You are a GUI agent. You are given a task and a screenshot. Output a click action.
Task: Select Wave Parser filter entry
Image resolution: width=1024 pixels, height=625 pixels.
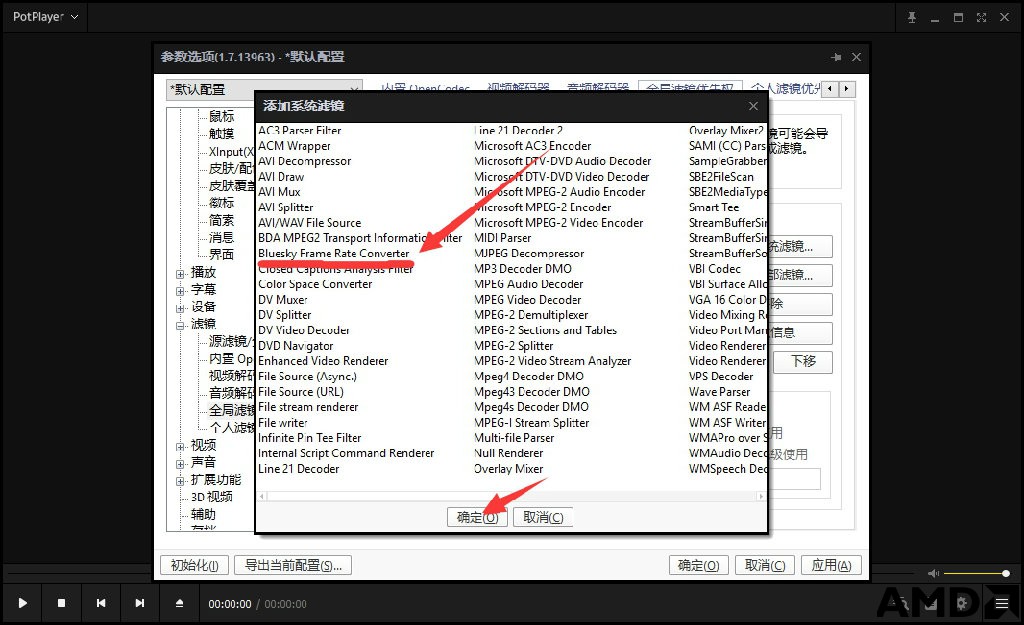pos(719,392)
